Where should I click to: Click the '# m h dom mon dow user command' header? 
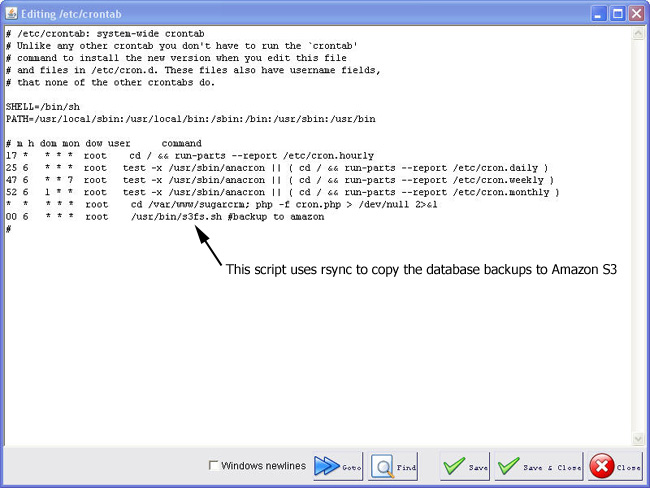pyautogui.click(x=104, y=143)
